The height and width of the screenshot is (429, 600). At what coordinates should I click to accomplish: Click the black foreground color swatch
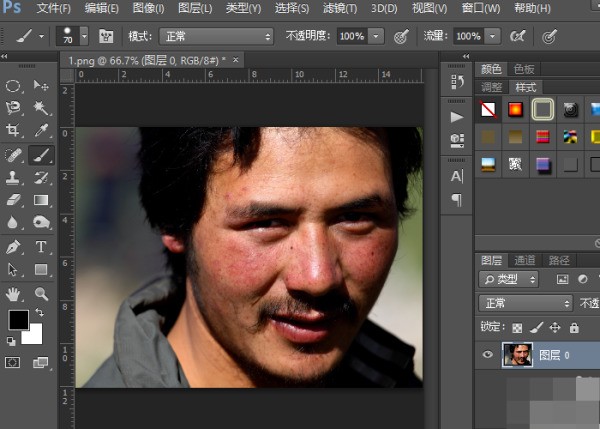coord(18,320)
